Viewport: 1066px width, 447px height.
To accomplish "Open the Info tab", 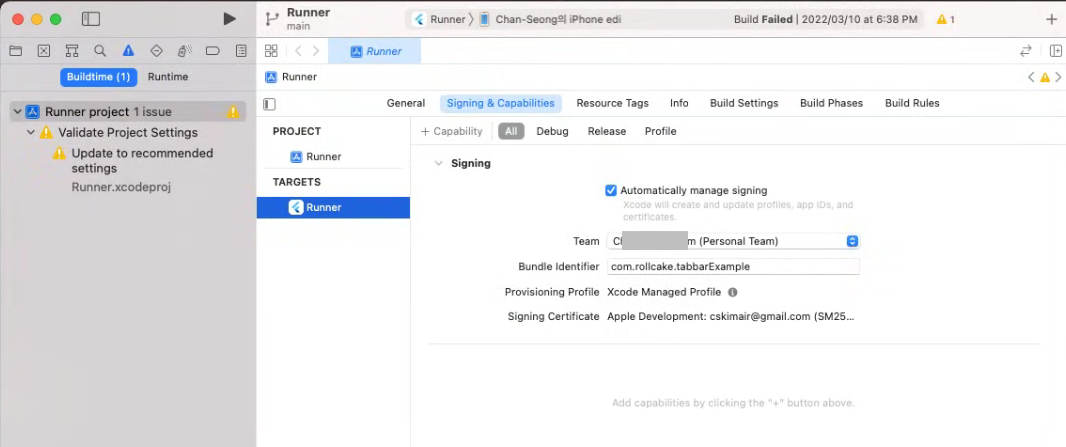I will (x=679, y=103).
